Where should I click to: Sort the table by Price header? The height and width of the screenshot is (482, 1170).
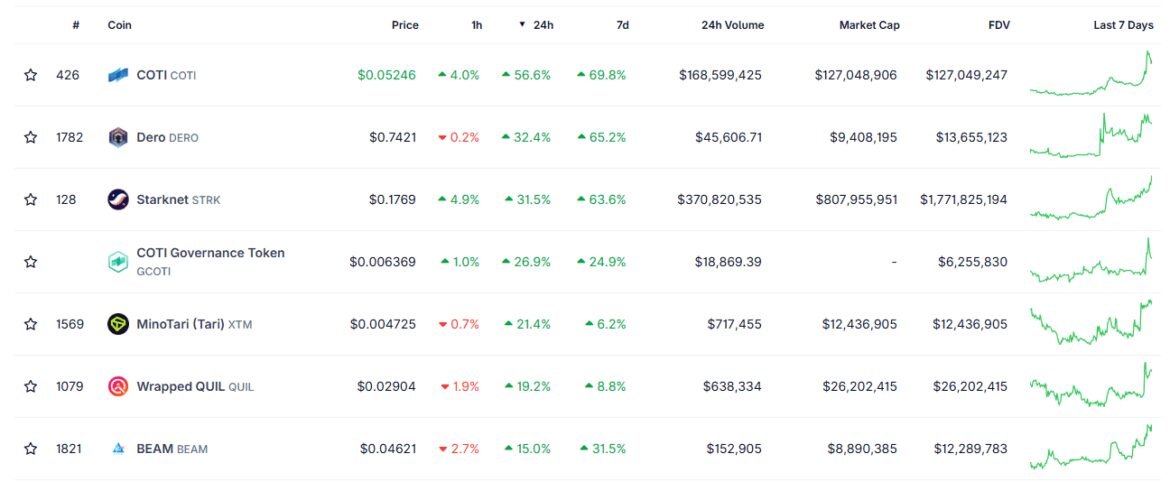(x=404, y=25)
